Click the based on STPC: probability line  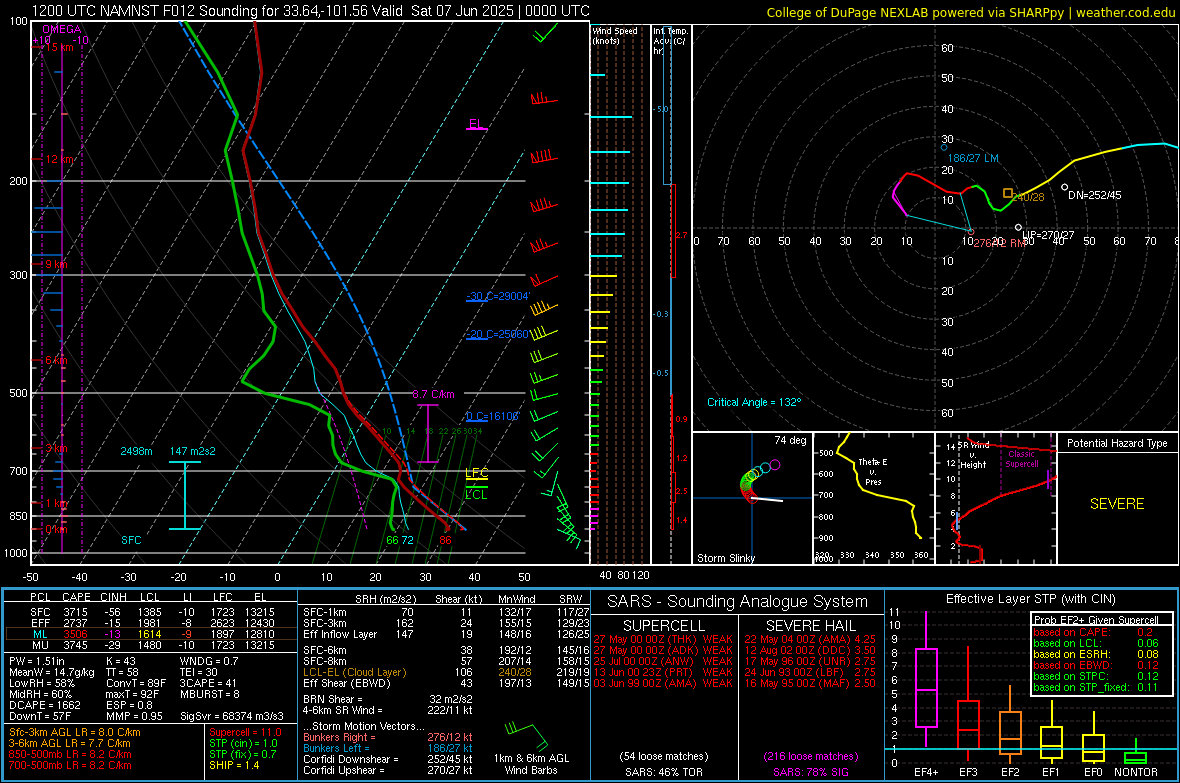click(x=1096, y=676)
